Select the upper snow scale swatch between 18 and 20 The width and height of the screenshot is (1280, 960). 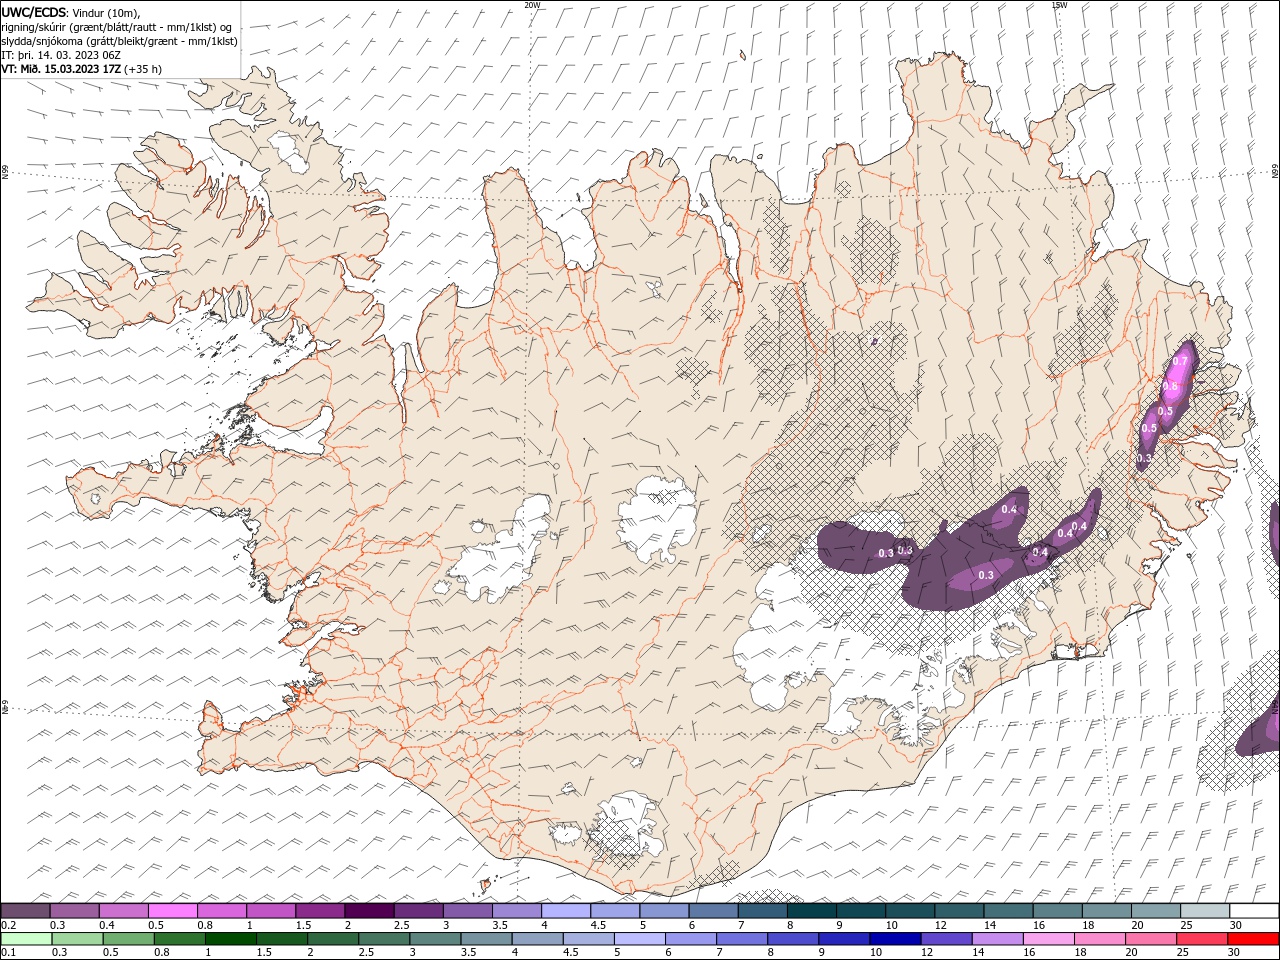point(1105,911)
